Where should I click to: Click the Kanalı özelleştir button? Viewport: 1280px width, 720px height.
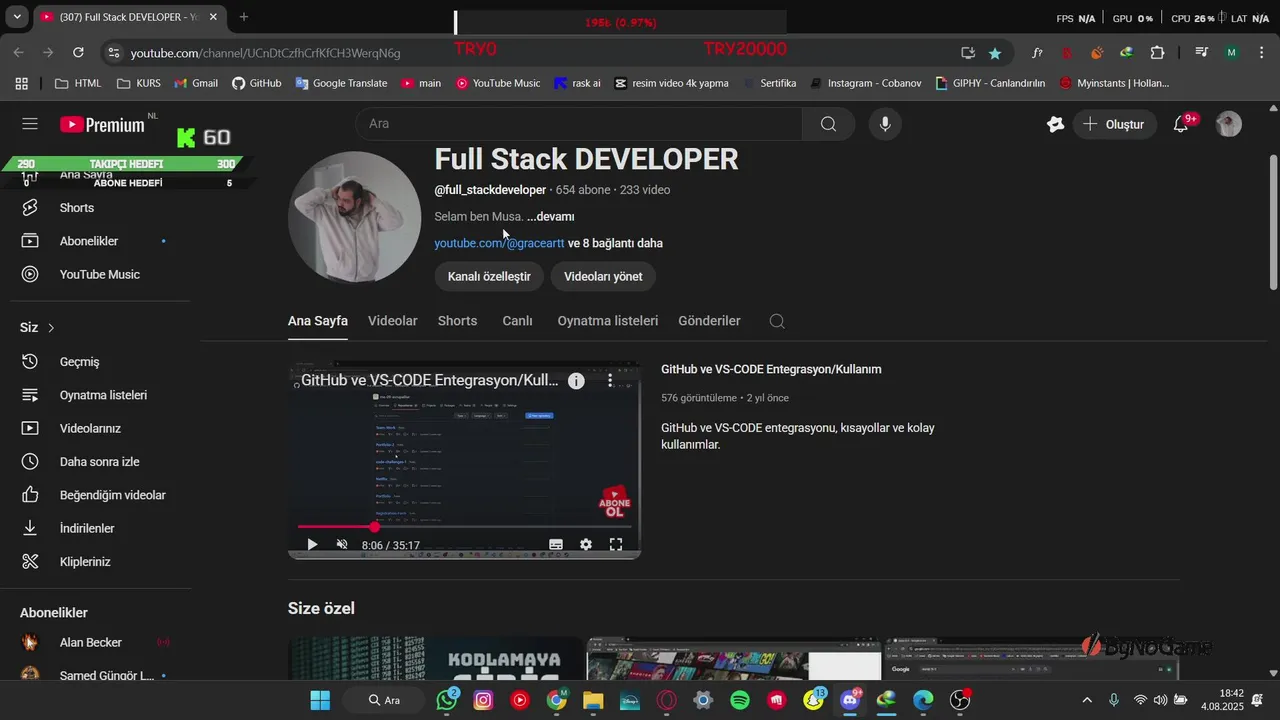(x=489, y=276)
